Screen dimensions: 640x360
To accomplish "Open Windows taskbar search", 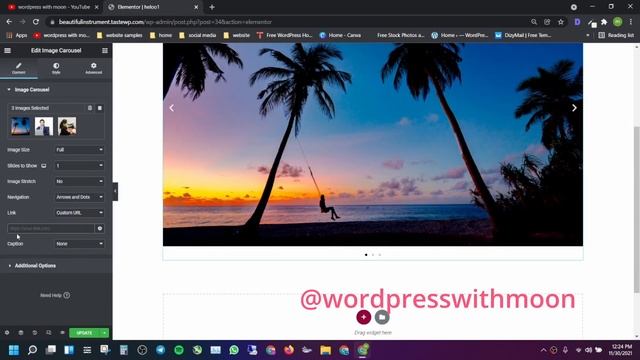I will click(x=32, y=350).
